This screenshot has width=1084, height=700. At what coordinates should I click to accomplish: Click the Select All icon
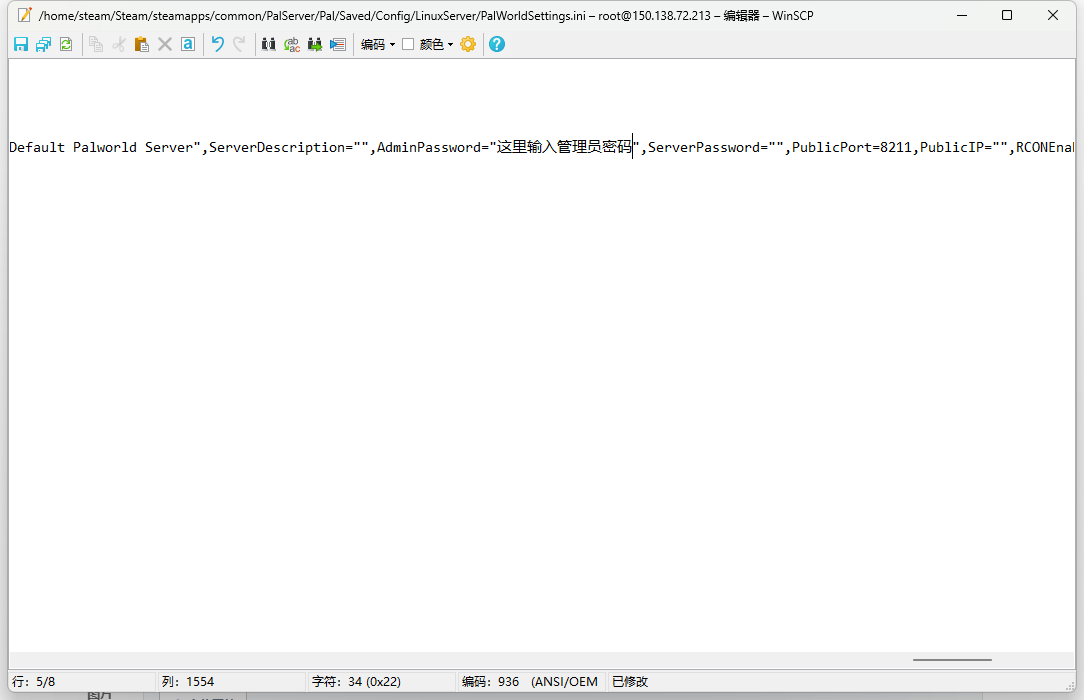pyautogui.click(x=187, y=44)
